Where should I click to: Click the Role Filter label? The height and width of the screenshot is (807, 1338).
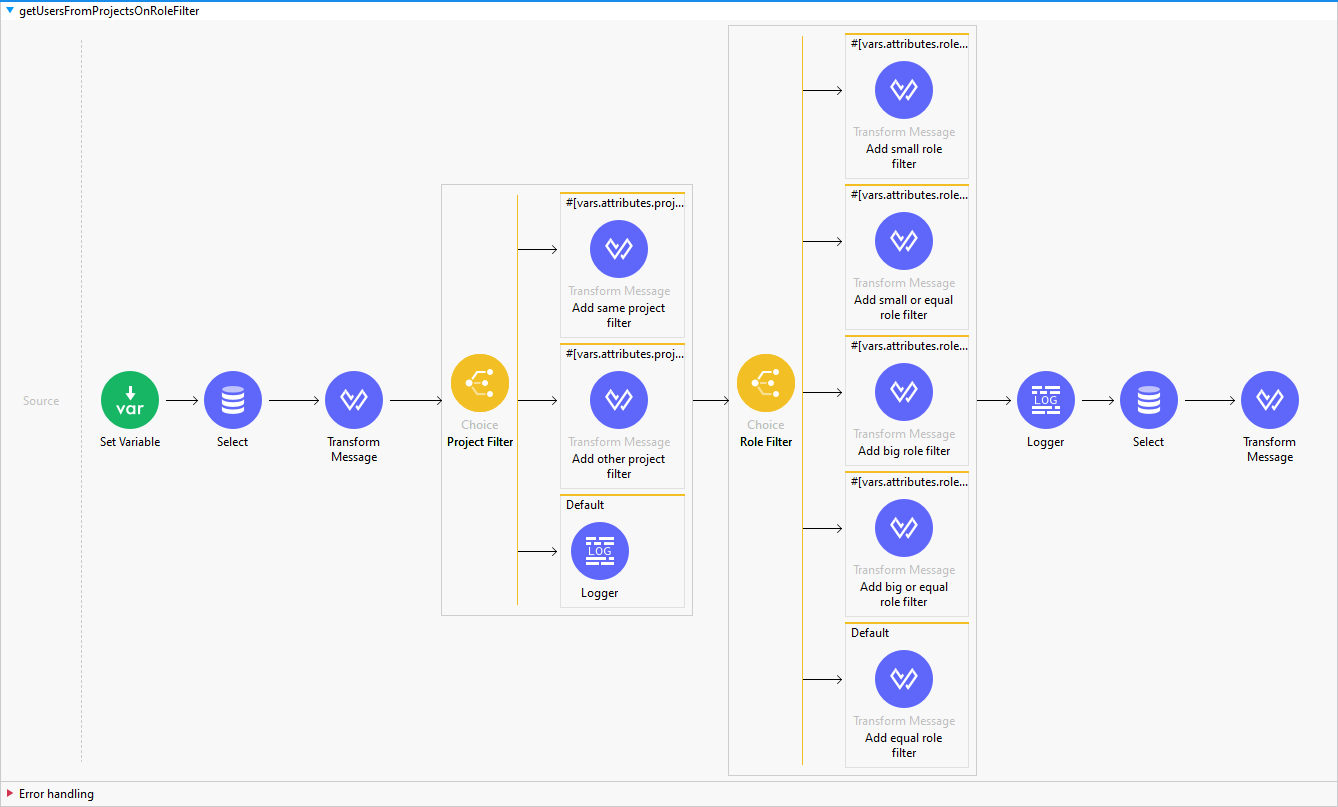766,442
